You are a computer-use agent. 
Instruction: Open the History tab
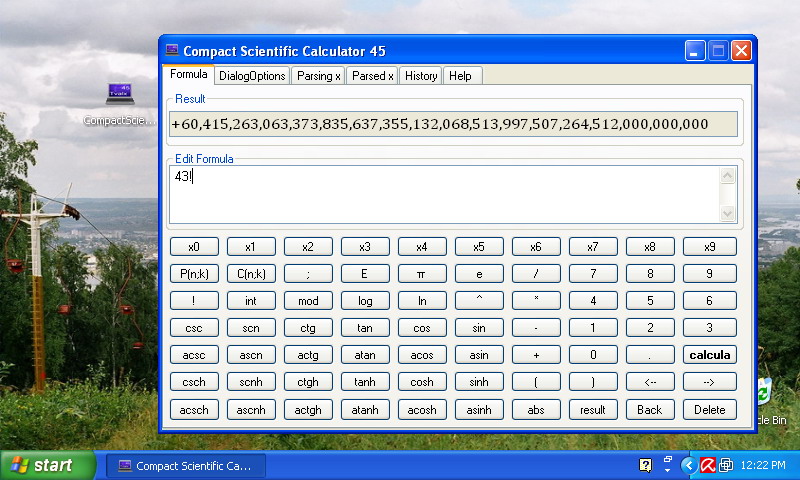point(421,75)
